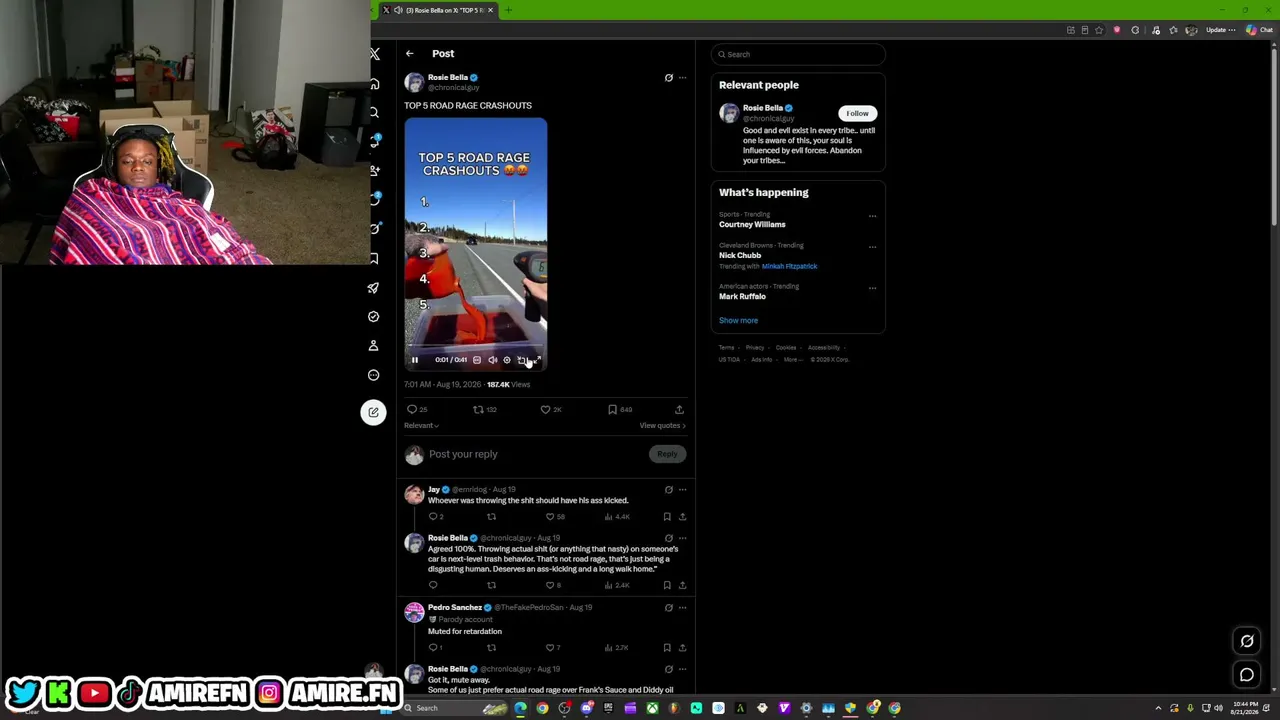Open the rocket Premium icon in the sidebar
This screenshot has height=720, width=1280.
(x=373, y=288)
